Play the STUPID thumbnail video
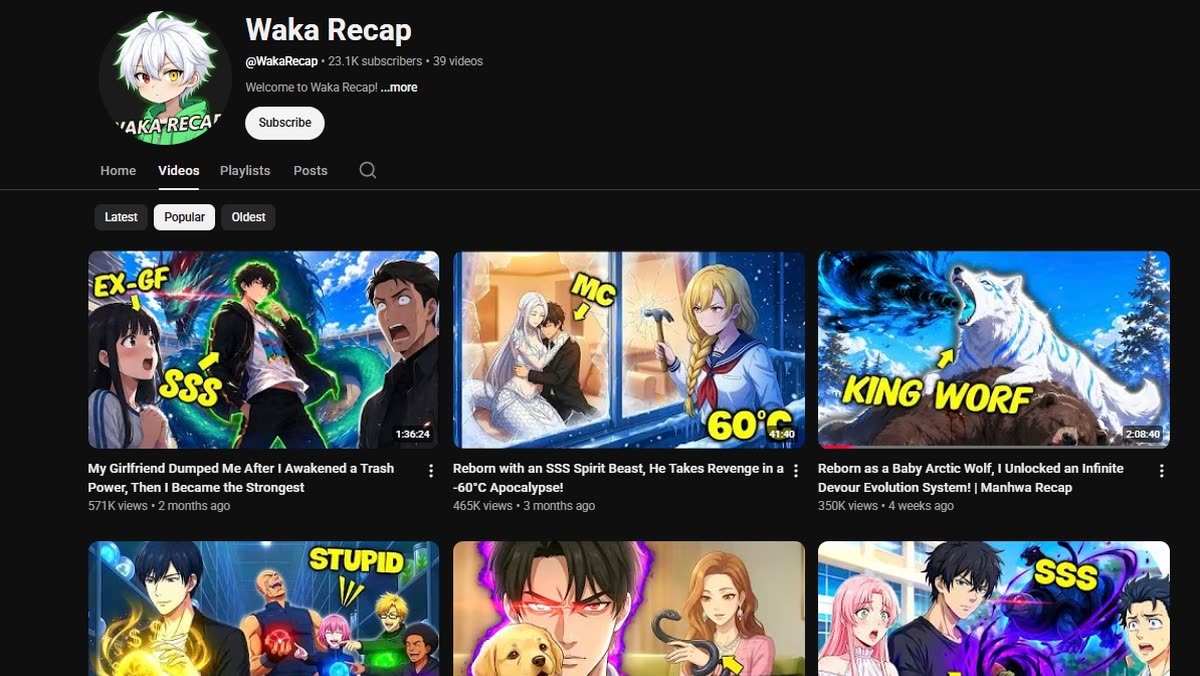 click(264, 608)
